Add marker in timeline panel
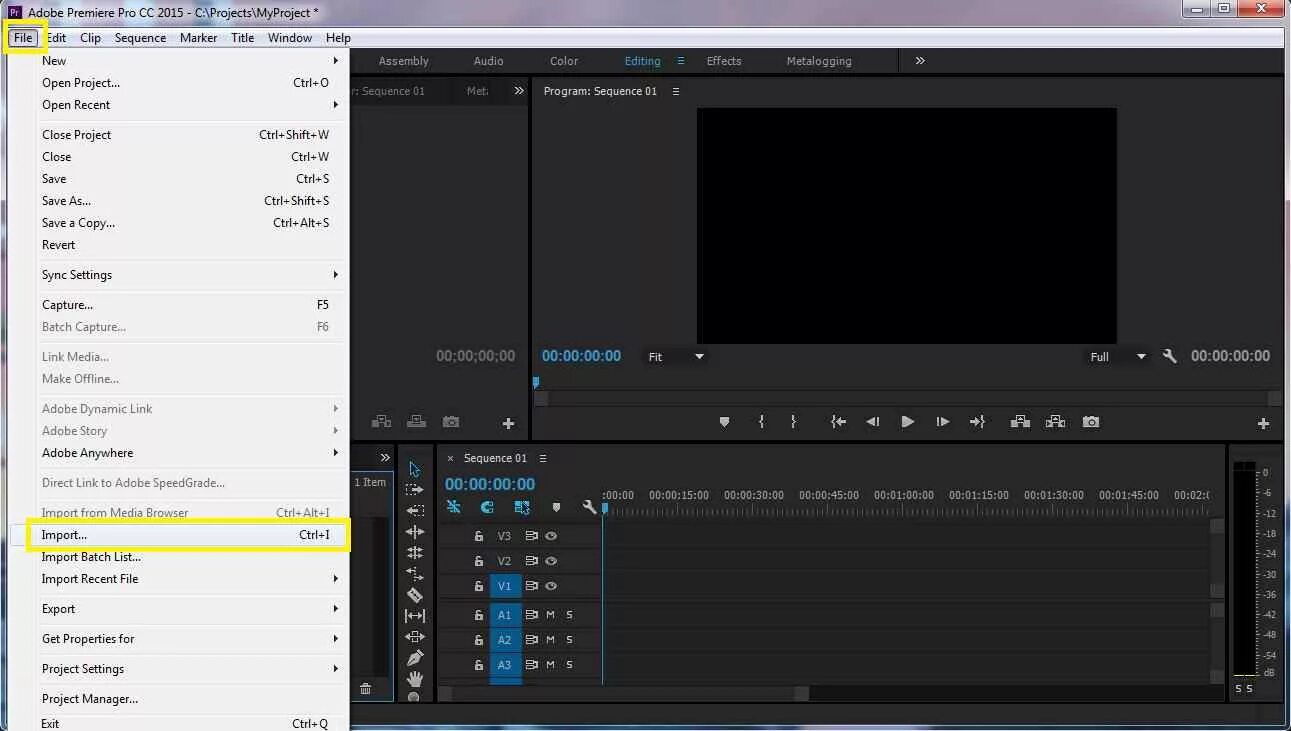 tap(556, 508)
